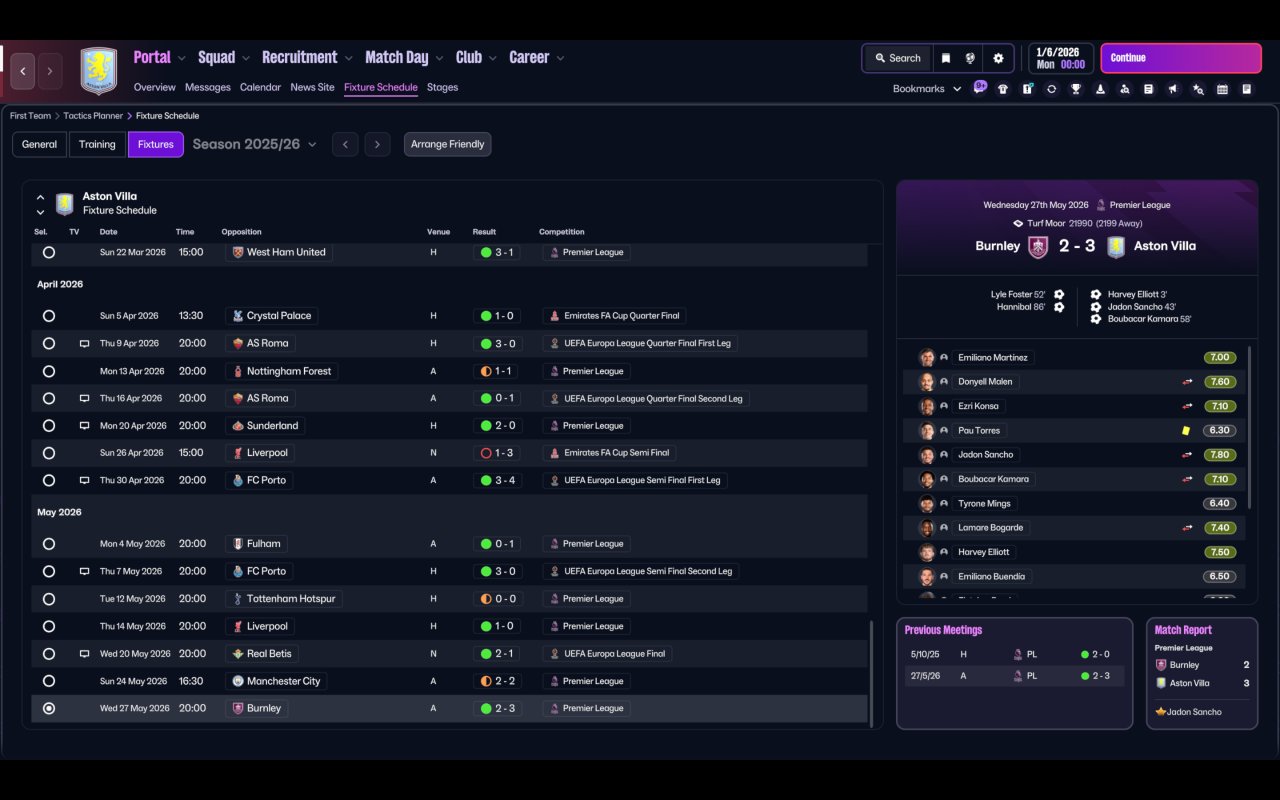Click the calendar grid icon in bookmarks bar

click(1222, 89)
